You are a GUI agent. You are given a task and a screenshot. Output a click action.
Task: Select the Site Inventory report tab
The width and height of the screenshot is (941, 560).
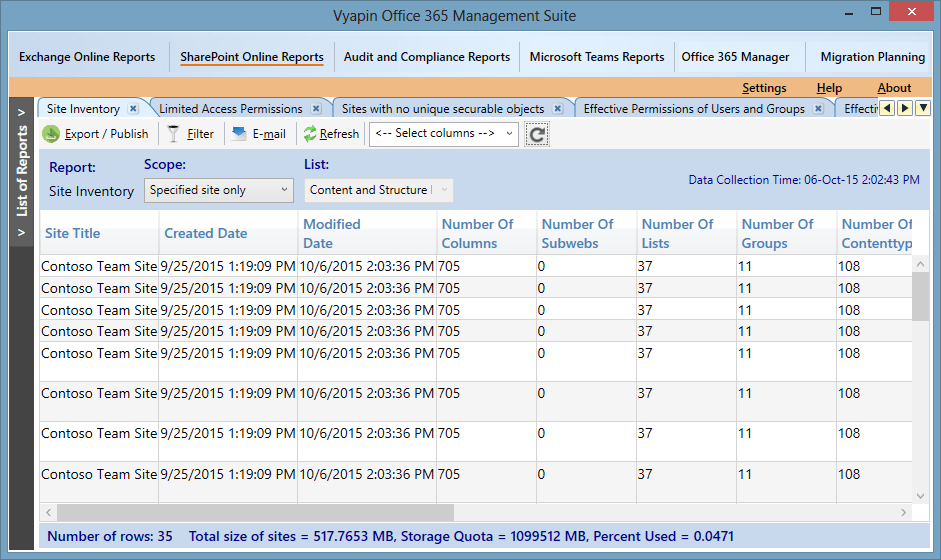pos(83,109)
